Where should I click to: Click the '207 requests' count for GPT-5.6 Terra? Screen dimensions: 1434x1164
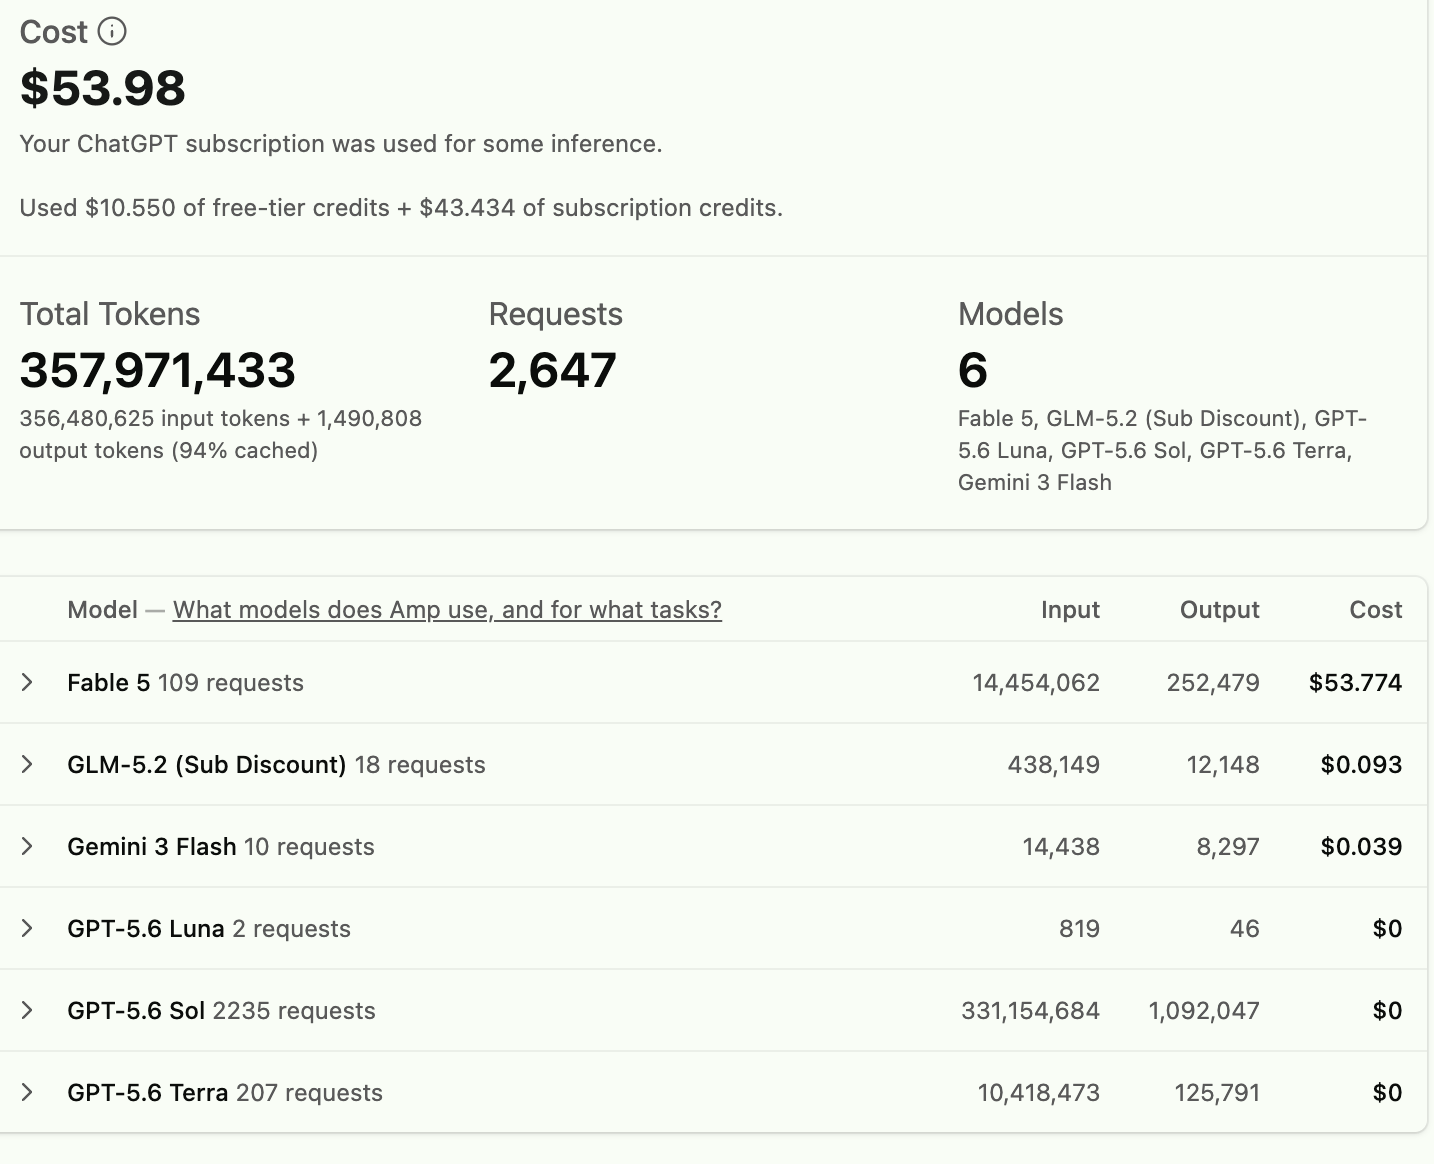click(x=309, y=1092)
